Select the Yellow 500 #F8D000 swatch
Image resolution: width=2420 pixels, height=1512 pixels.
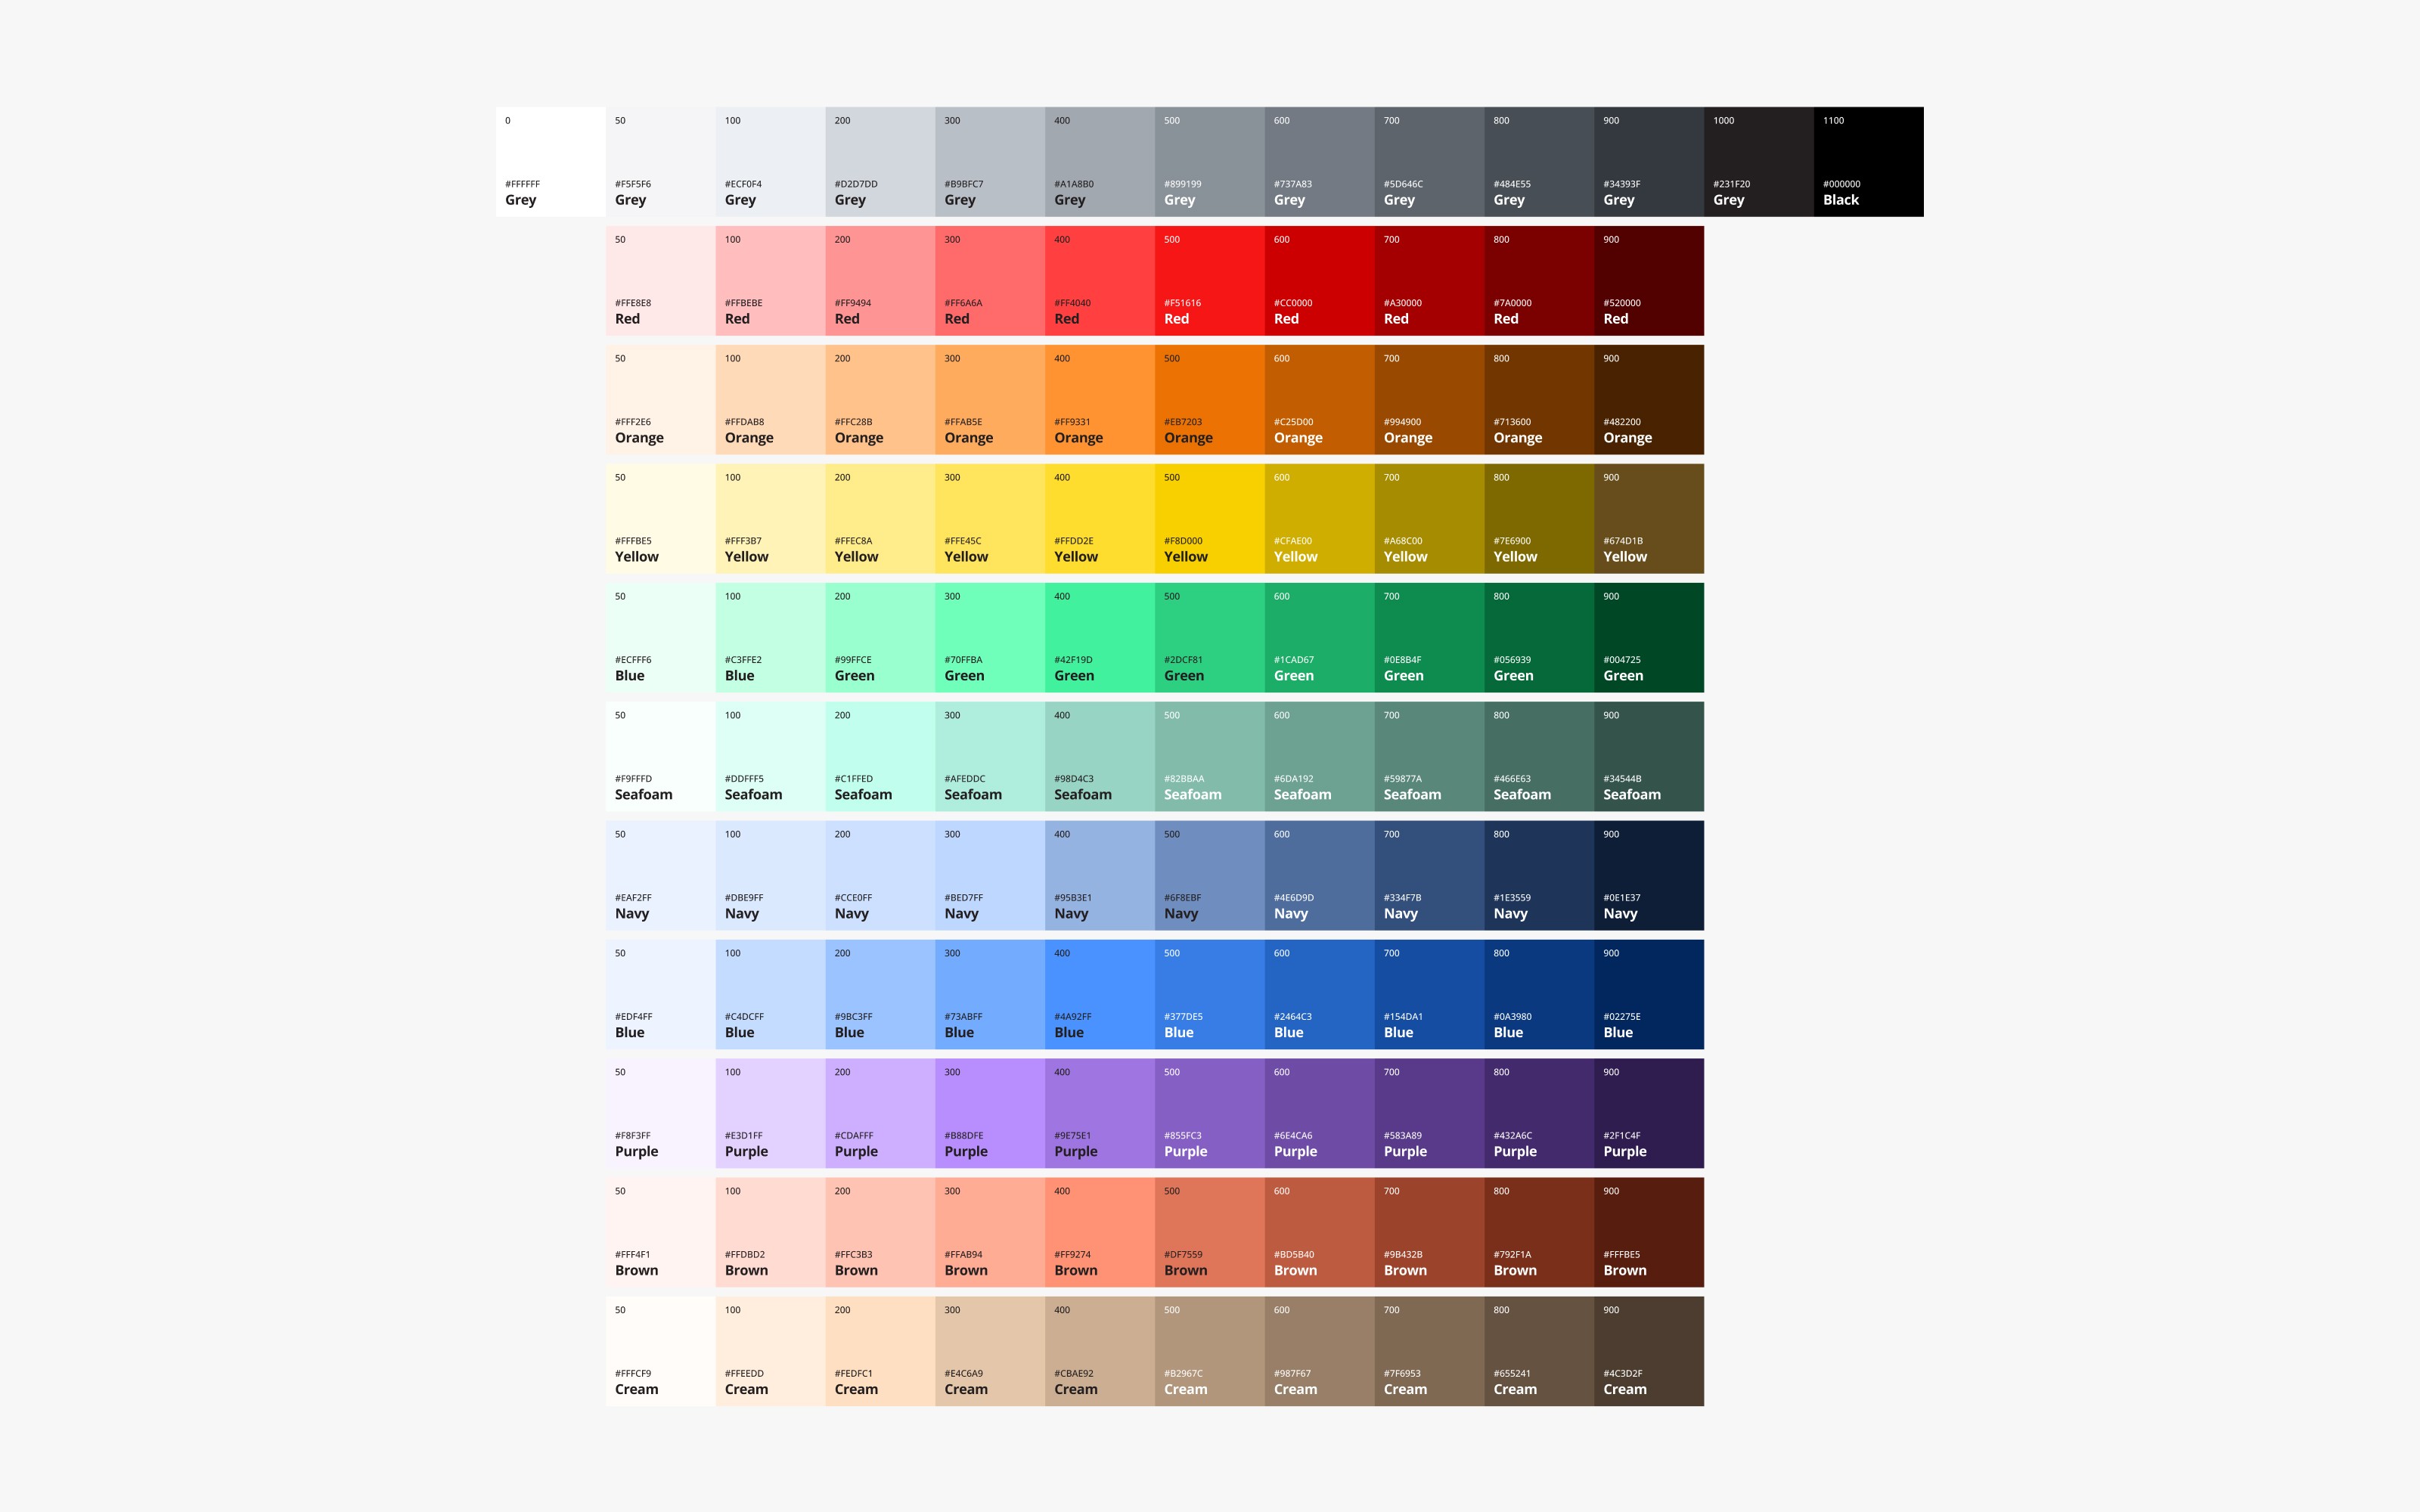pyautogui.click(x=1209, y=518)
